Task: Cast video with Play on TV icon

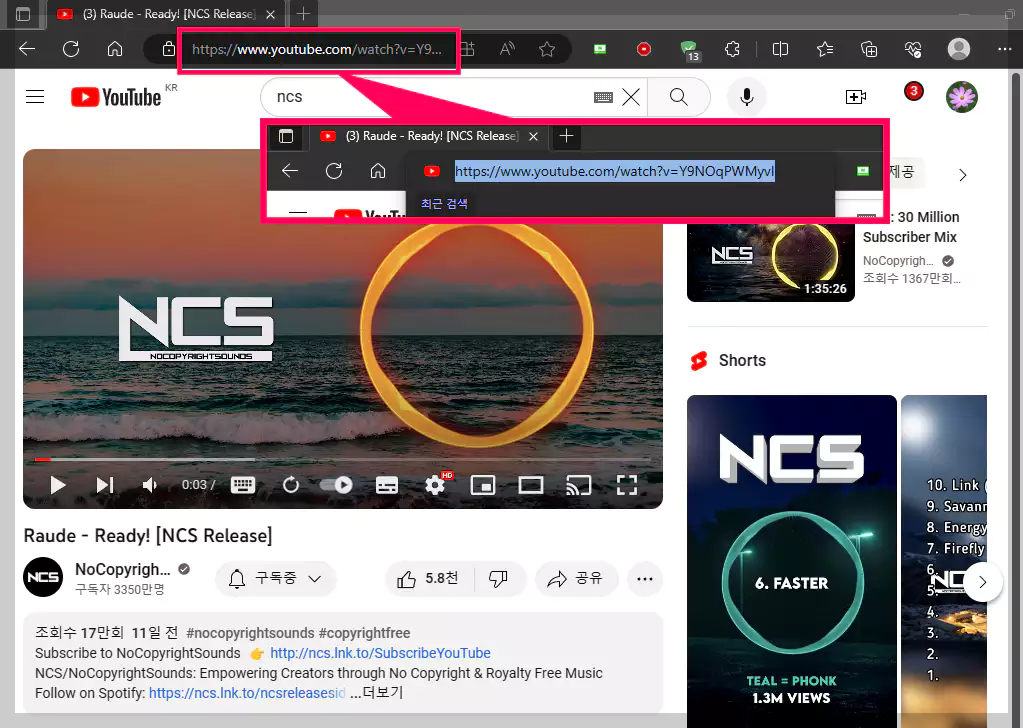Action: pyautogui.click(x=579, y=485)
